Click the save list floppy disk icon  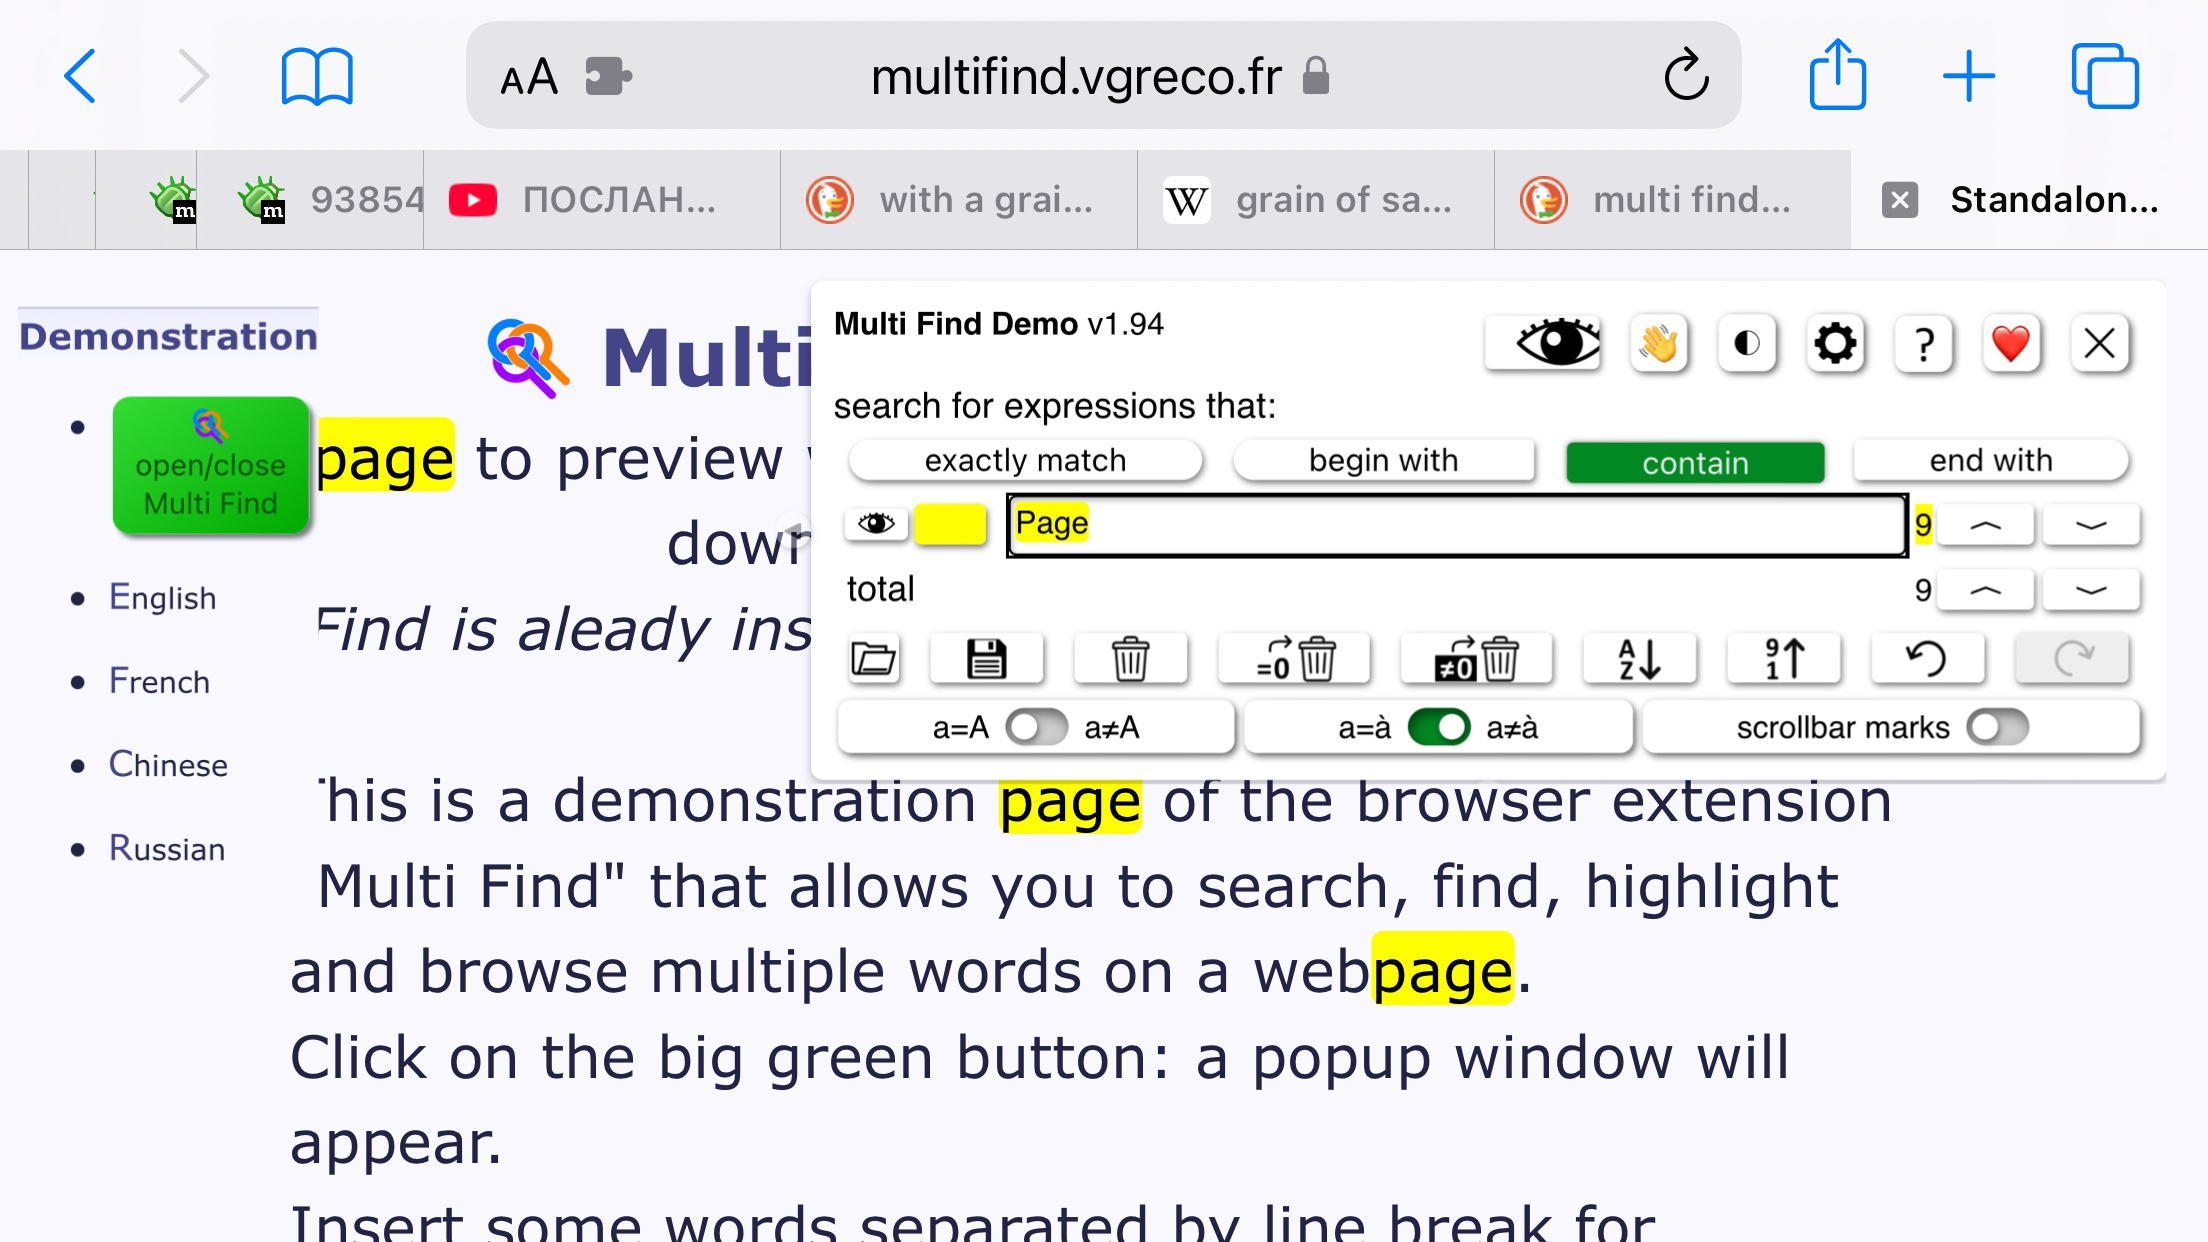pyautogui.click(x=986, y=659)
